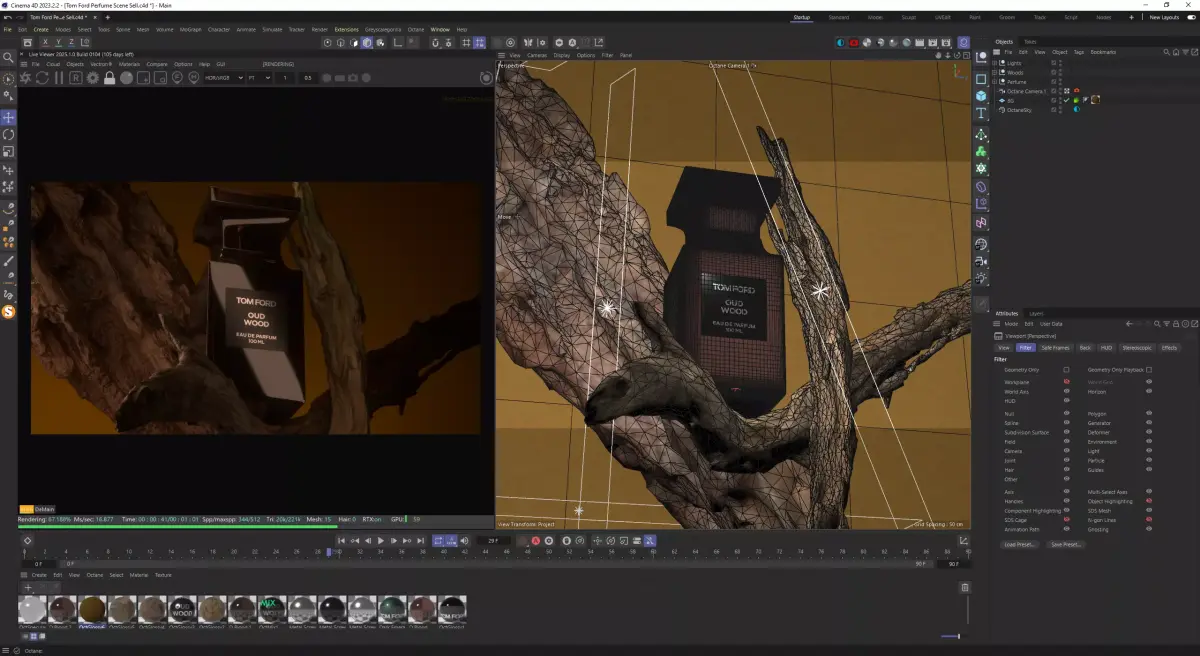1200x656 pixels.
Task: Add a Light object from the palette
Action: tap(981, 278)
